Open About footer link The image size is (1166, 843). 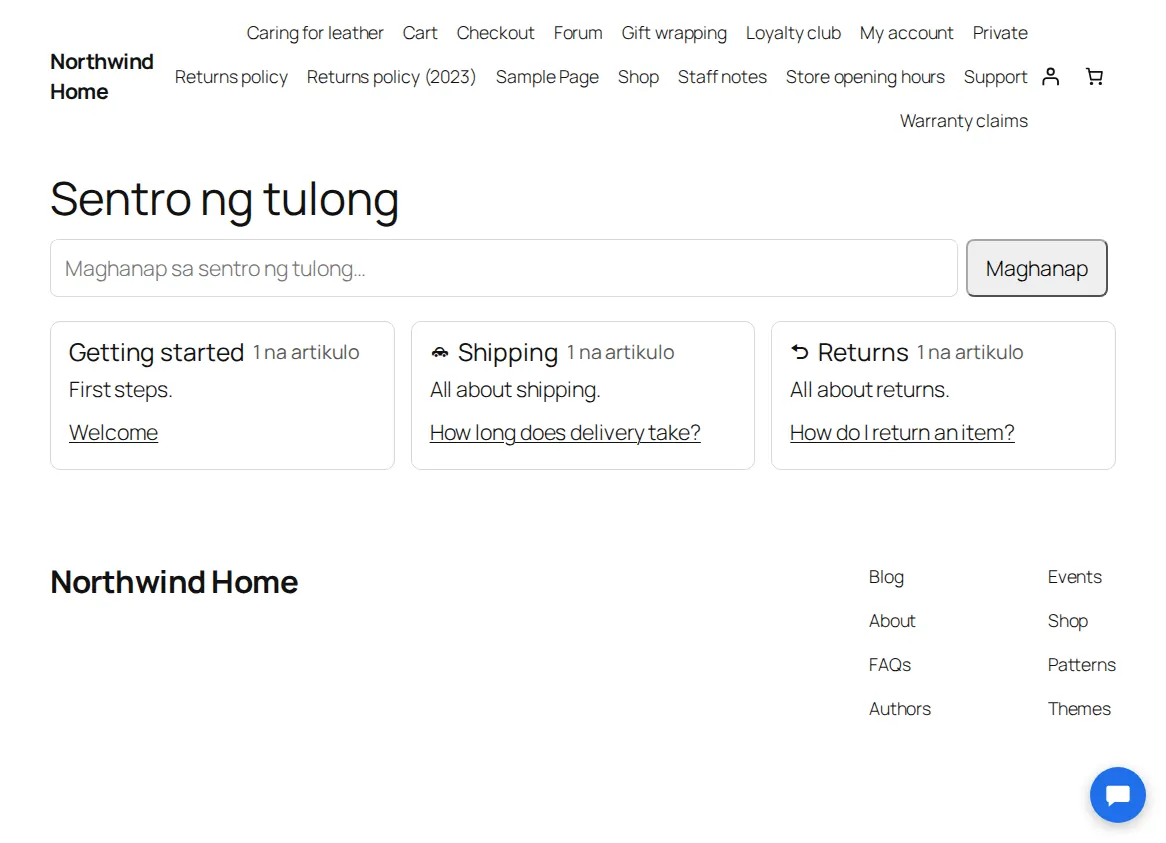coord(892,621)
